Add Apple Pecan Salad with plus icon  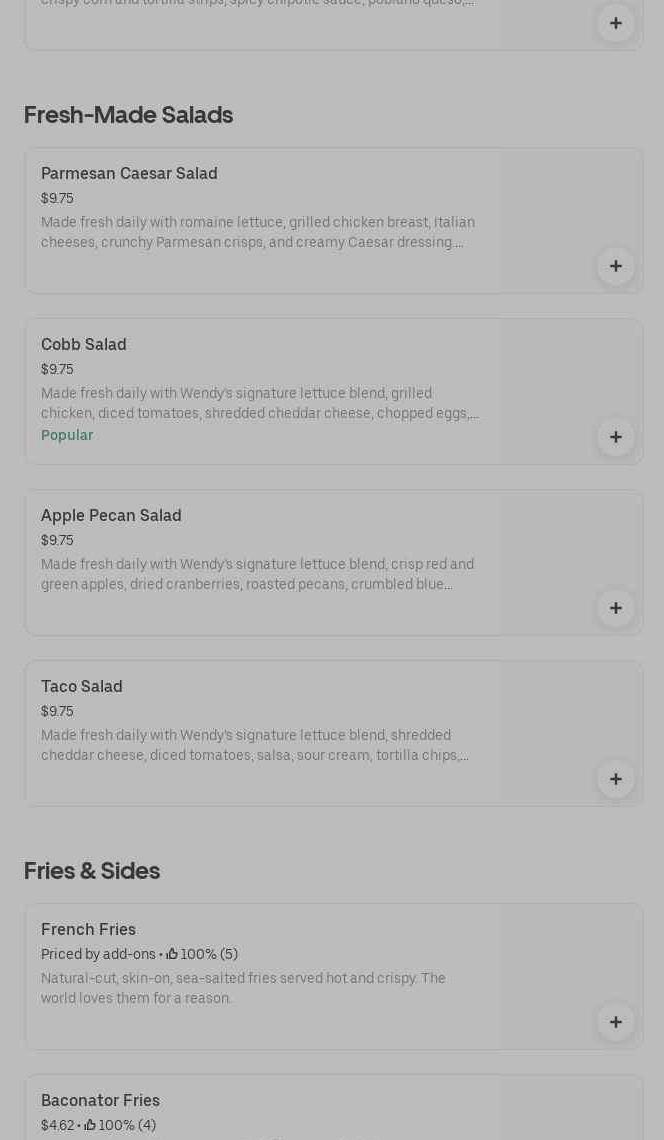point(616,608)
